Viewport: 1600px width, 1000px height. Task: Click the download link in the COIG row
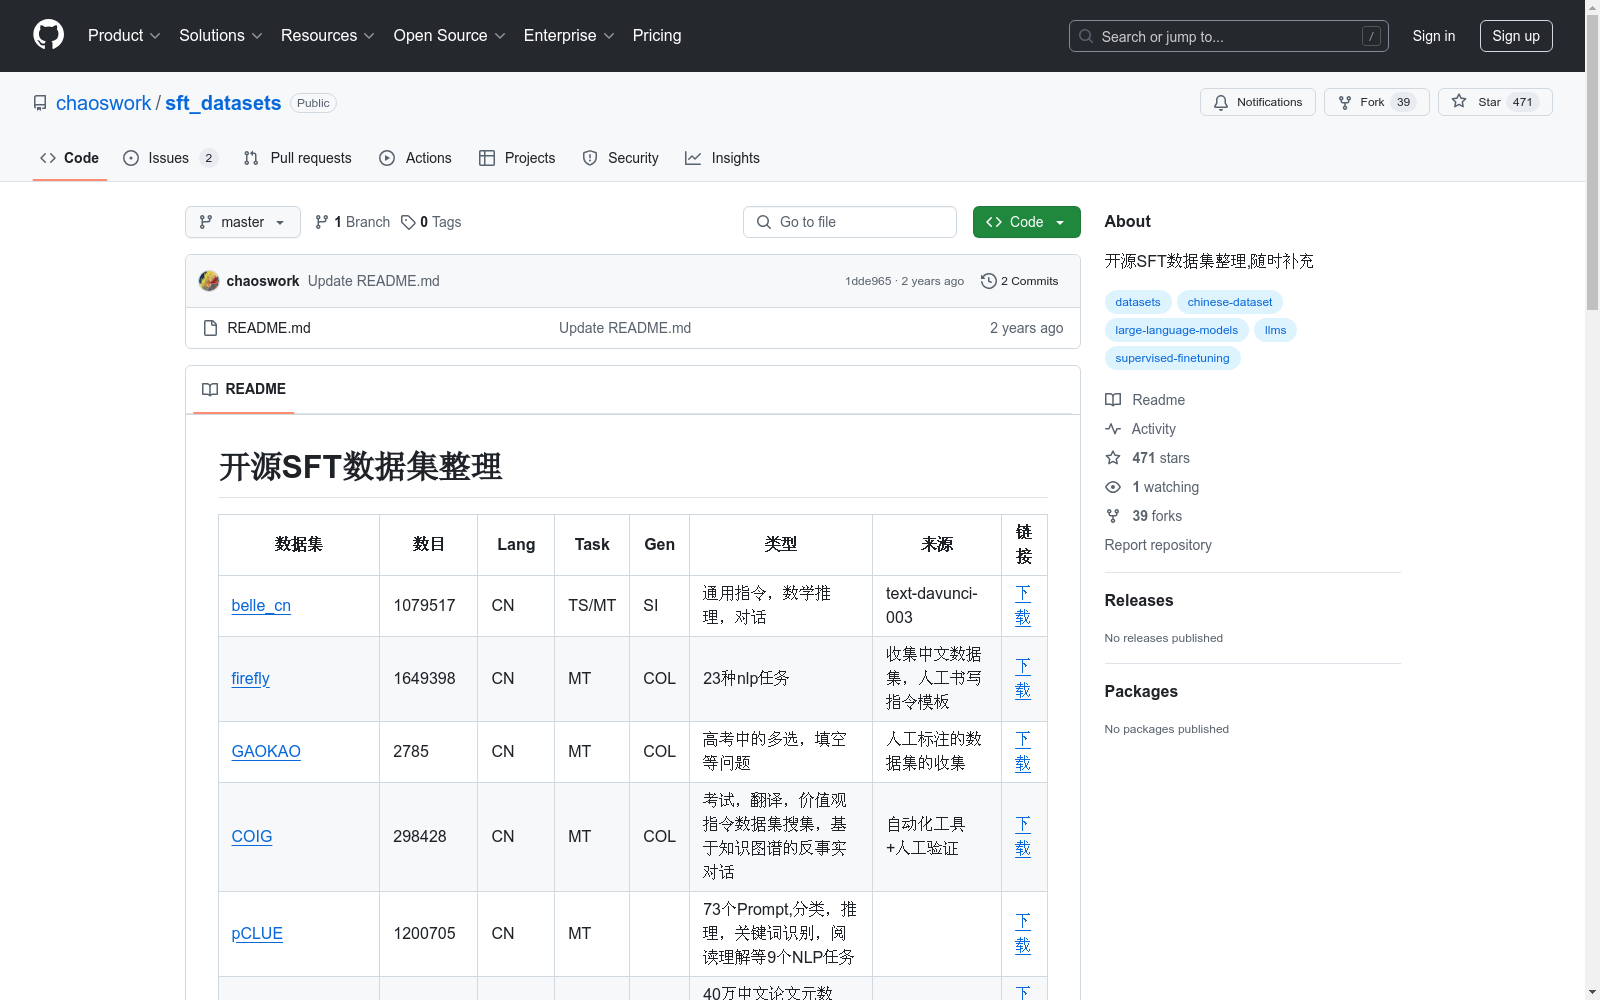click(x=1023, y=837)
